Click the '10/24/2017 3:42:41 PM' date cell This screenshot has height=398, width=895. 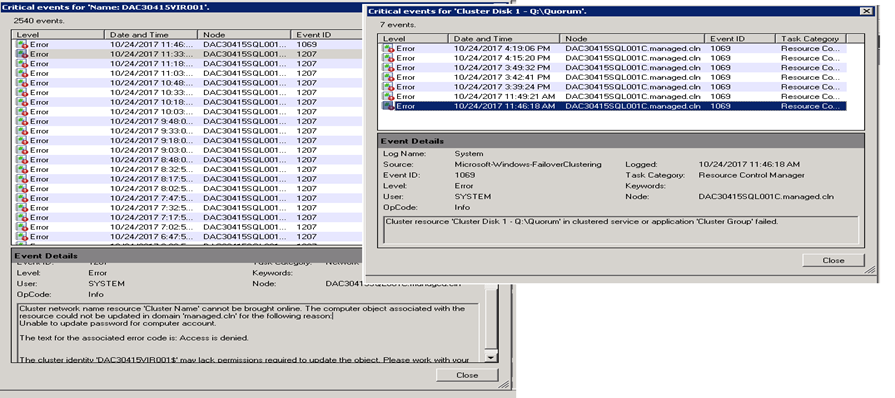coord(502,77)
